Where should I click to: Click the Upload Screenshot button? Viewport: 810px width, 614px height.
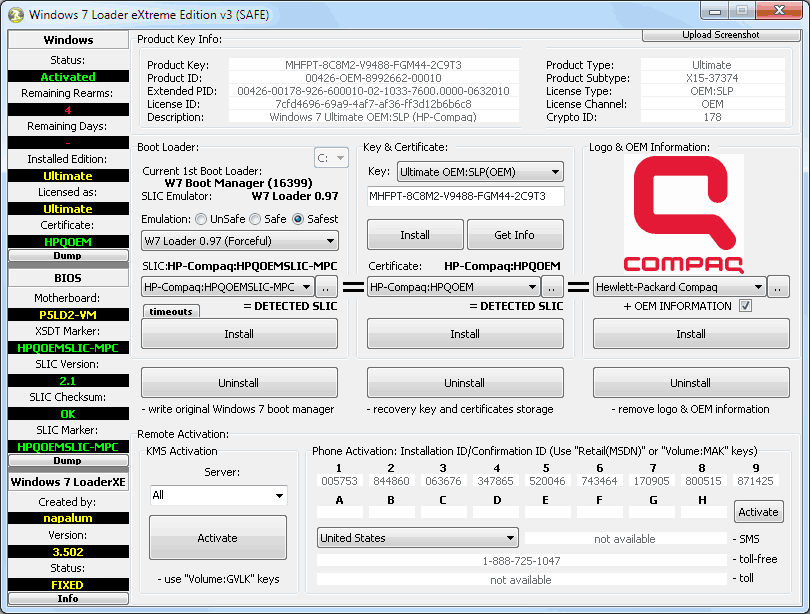[x=720, y=35]
